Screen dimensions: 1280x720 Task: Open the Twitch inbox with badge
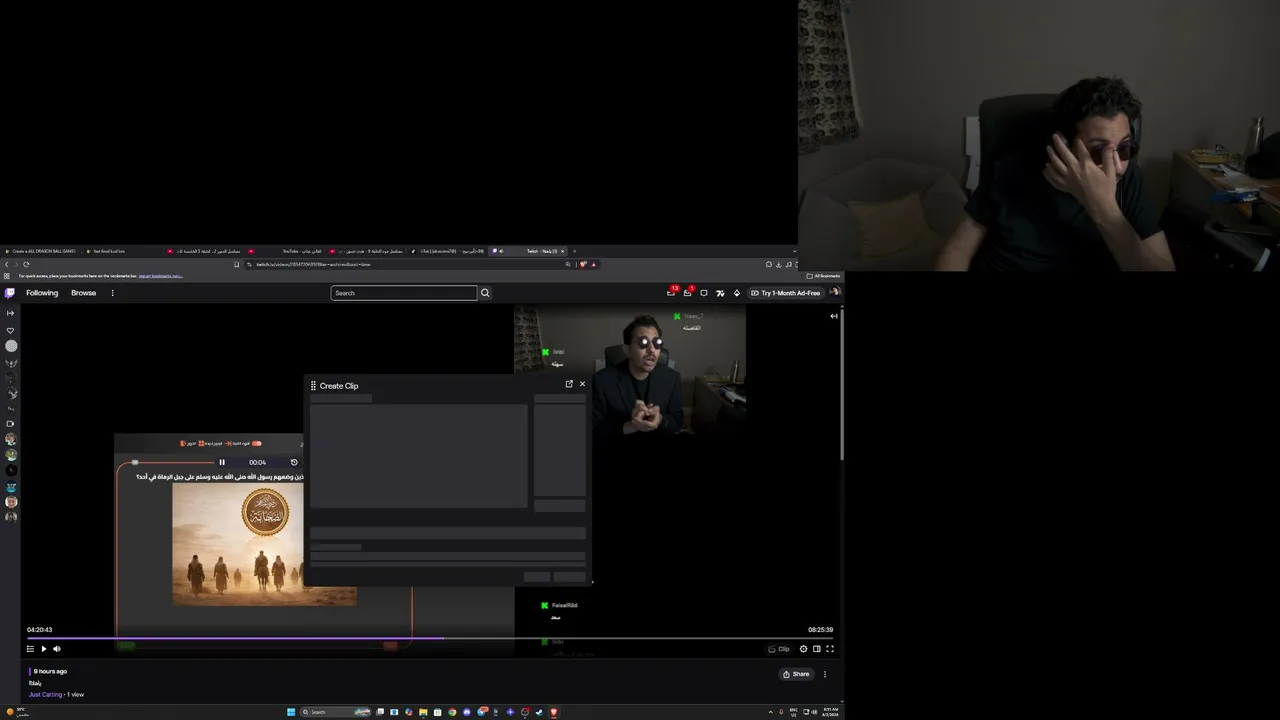point(687,293)
